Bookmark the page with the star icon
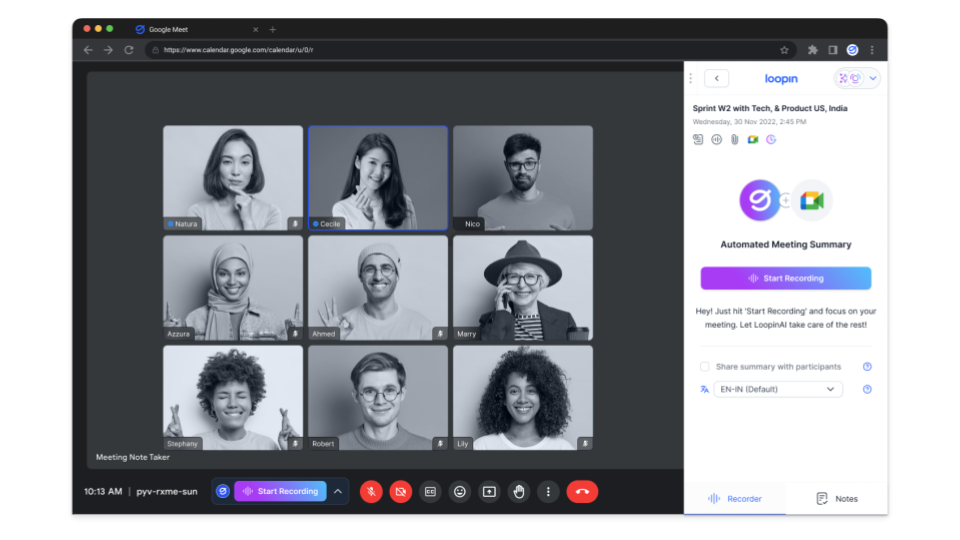The image size is (960, 540). tap(784, 50)
